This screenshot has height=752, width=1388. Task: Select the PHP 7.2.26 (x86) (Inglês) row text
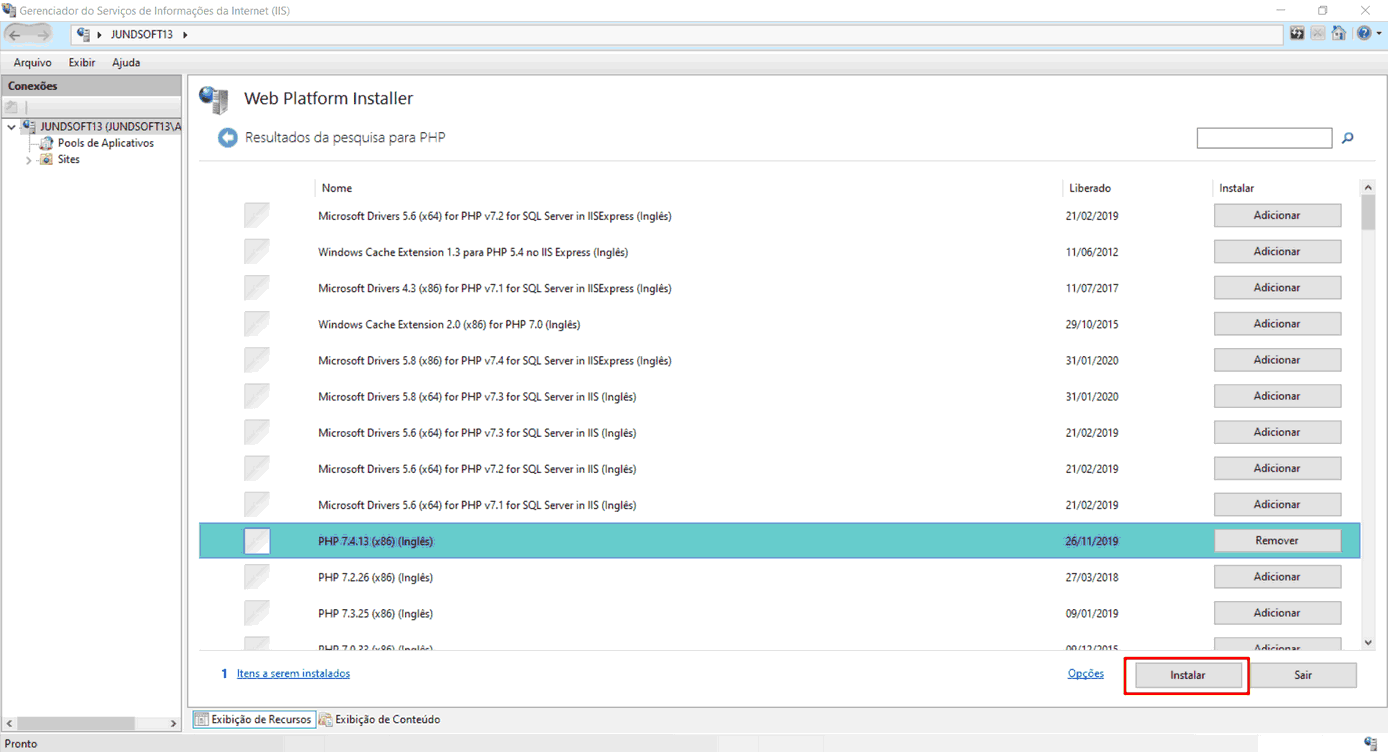click(x=375, y=577)
